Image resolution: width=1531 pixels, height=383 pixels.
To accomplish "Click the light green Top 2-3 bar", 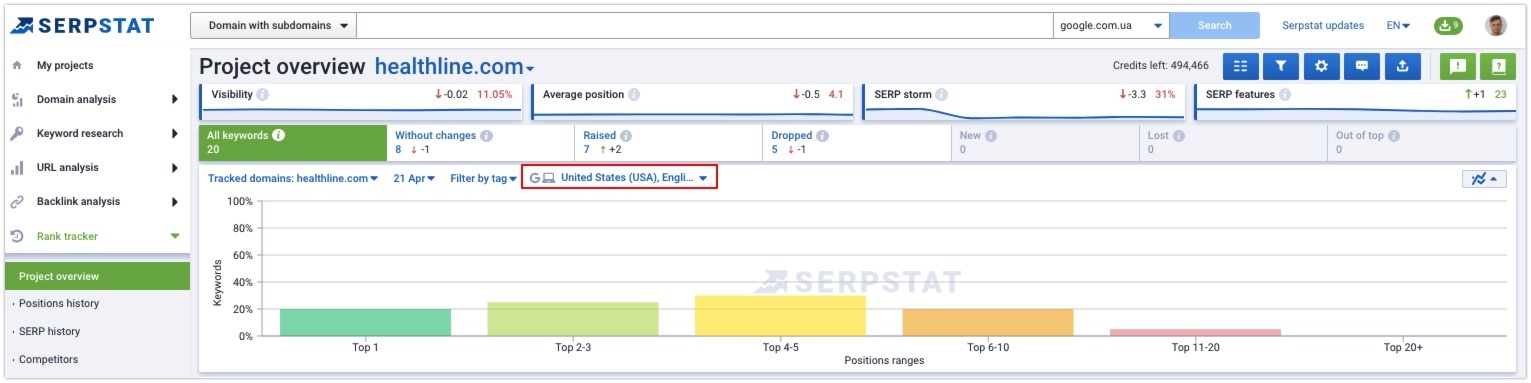I will tap(573, 319).
